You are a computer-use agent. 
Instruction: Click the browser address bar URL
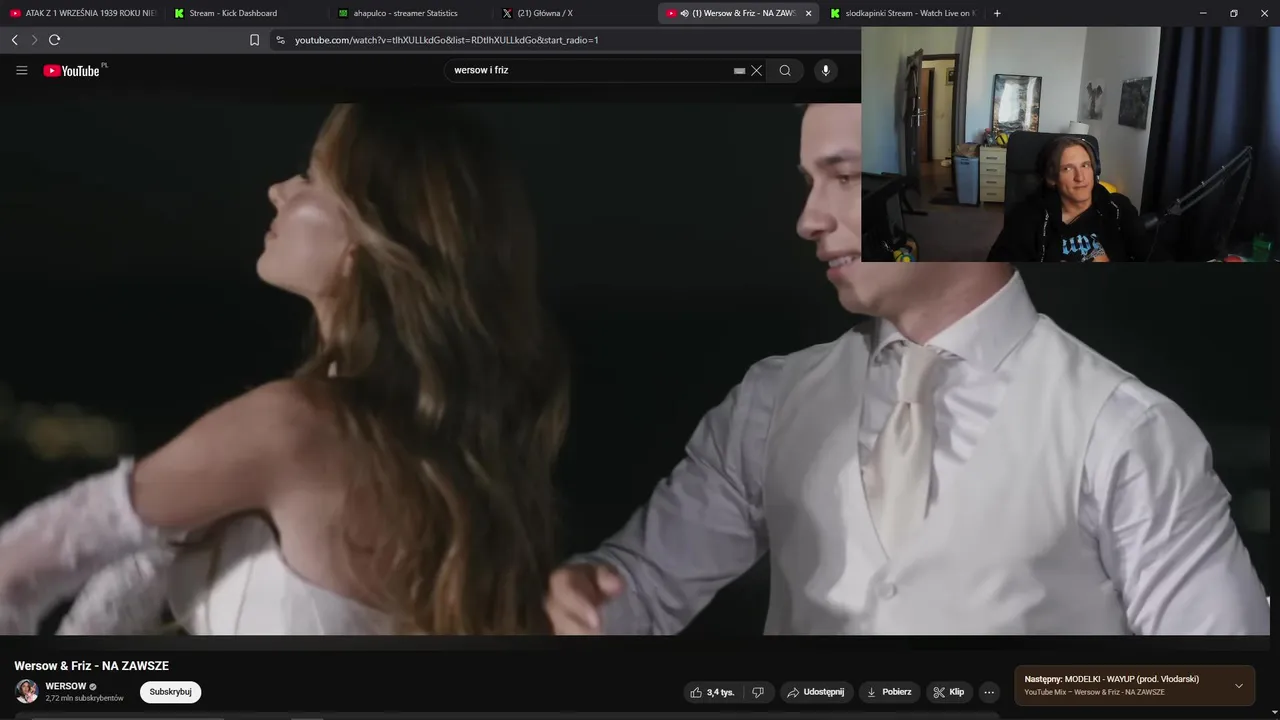[446, 40]
